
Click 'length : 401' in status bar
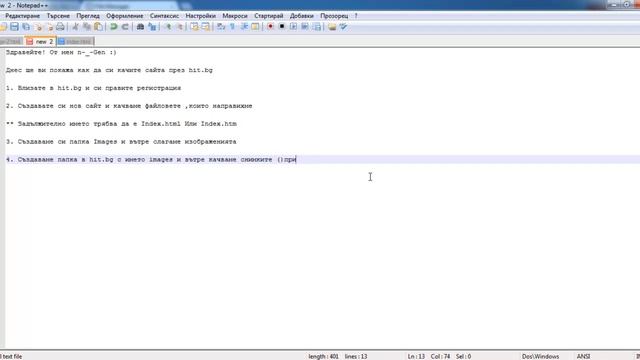coord(323,356)
